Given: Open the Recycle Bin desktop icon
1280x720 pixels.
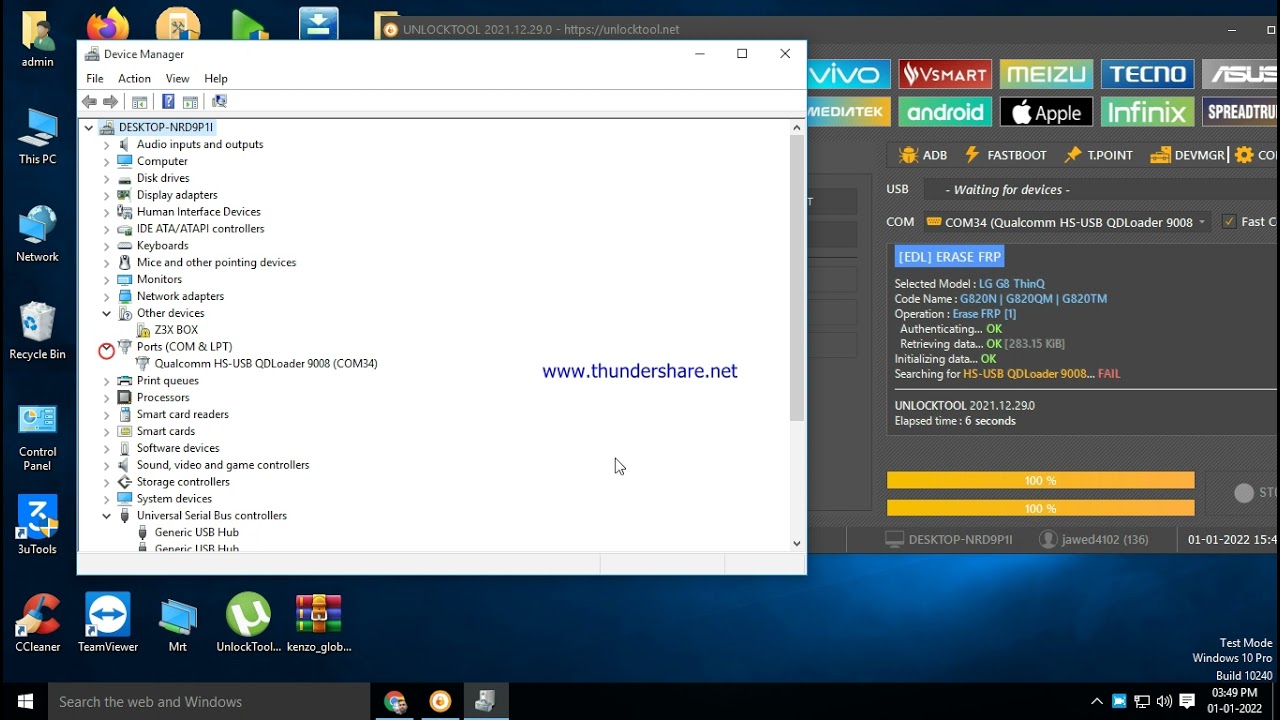Looking at the screenshot, I should pyautogui.click(x=38, y=331).
